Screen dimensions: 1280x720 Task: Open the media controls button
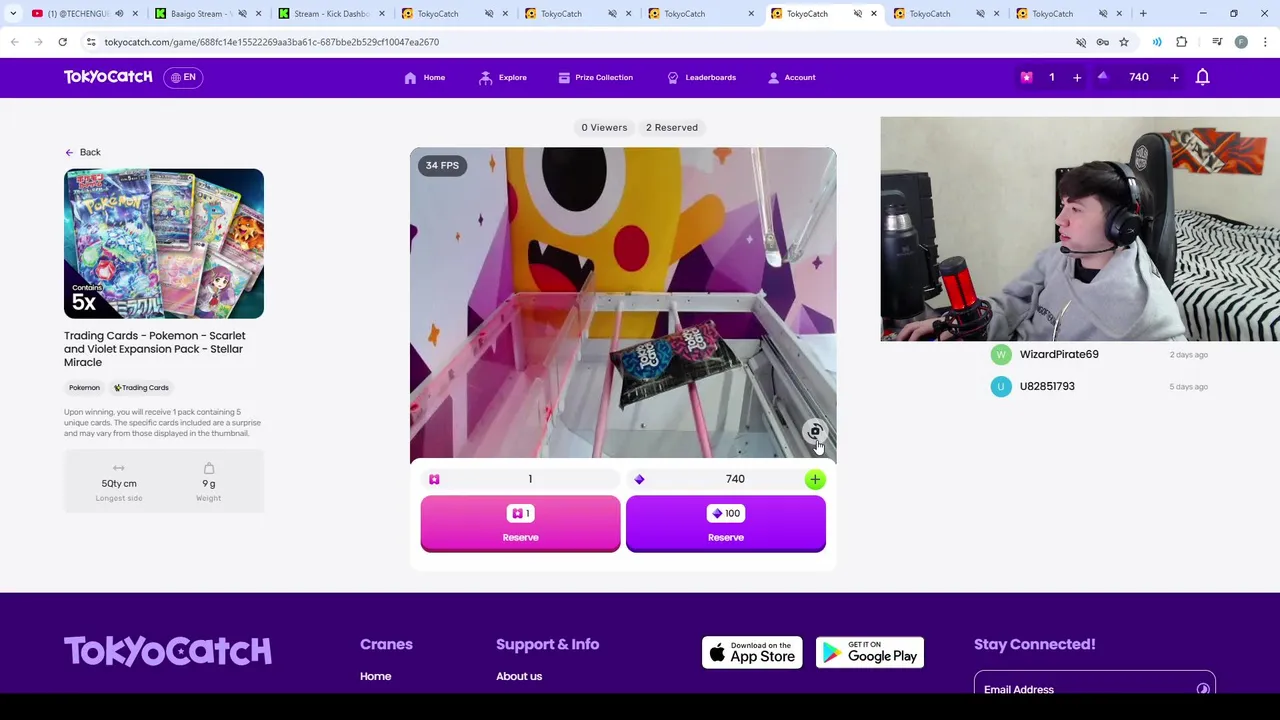(1217, 42)
